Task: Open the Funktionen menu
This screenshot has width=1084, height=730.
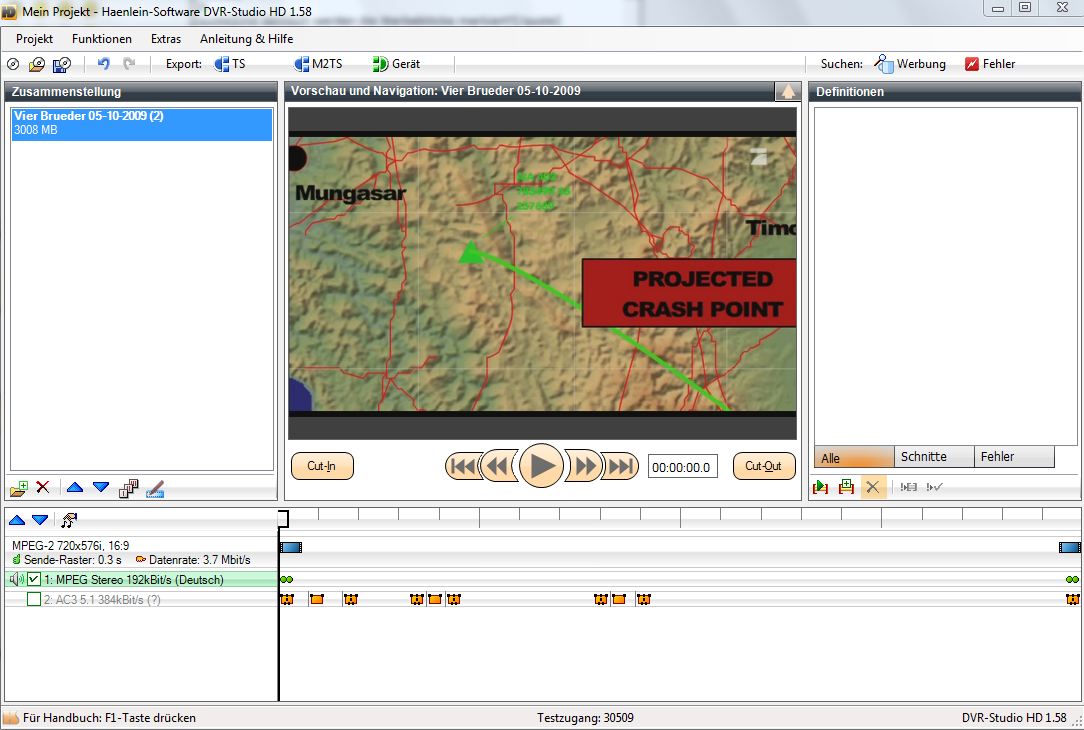Action: 101,39
